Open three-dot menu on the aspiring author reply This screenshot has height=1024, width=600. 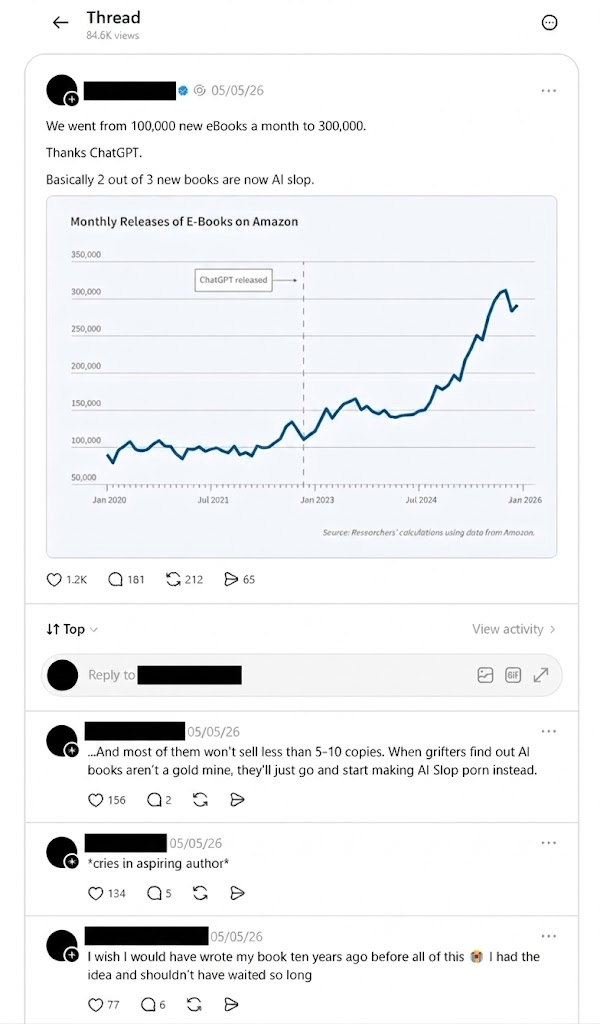coord(548,843)
